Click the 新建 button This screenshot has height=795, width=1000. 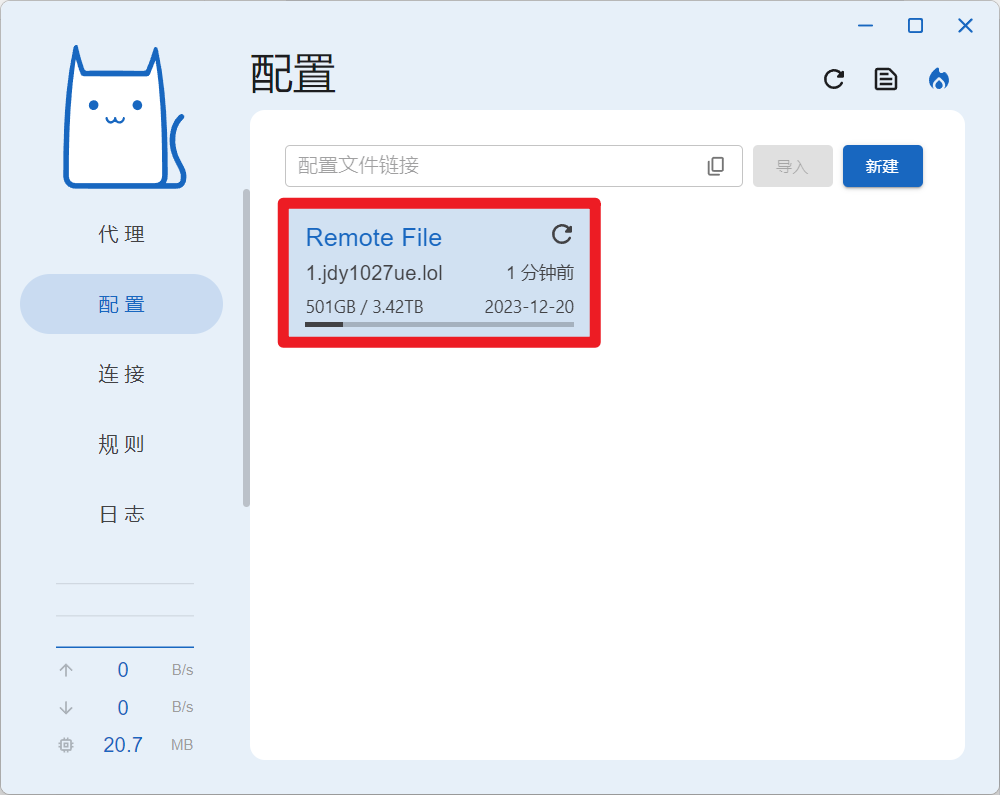point(883,166)
